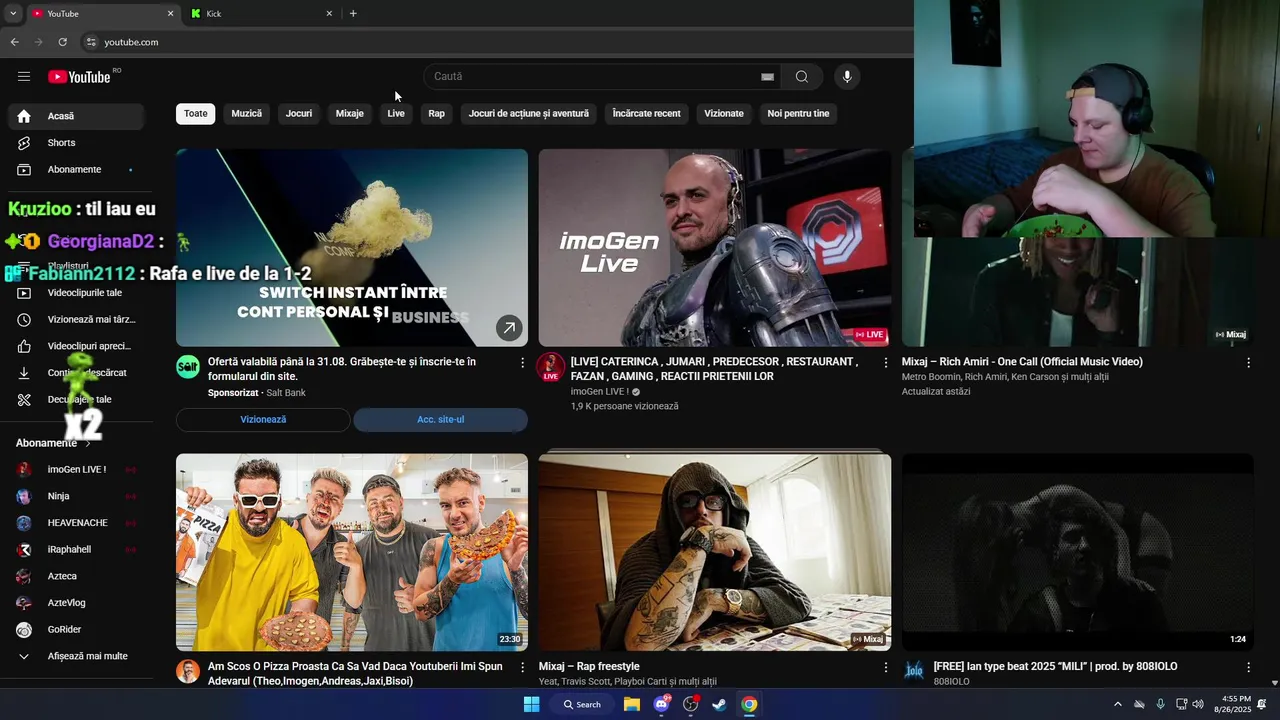Image resolution: width=1280 pixels, height=720 pixels.
Task: Open Videoclipuri apreciate in sidebar
Action: 76,347
